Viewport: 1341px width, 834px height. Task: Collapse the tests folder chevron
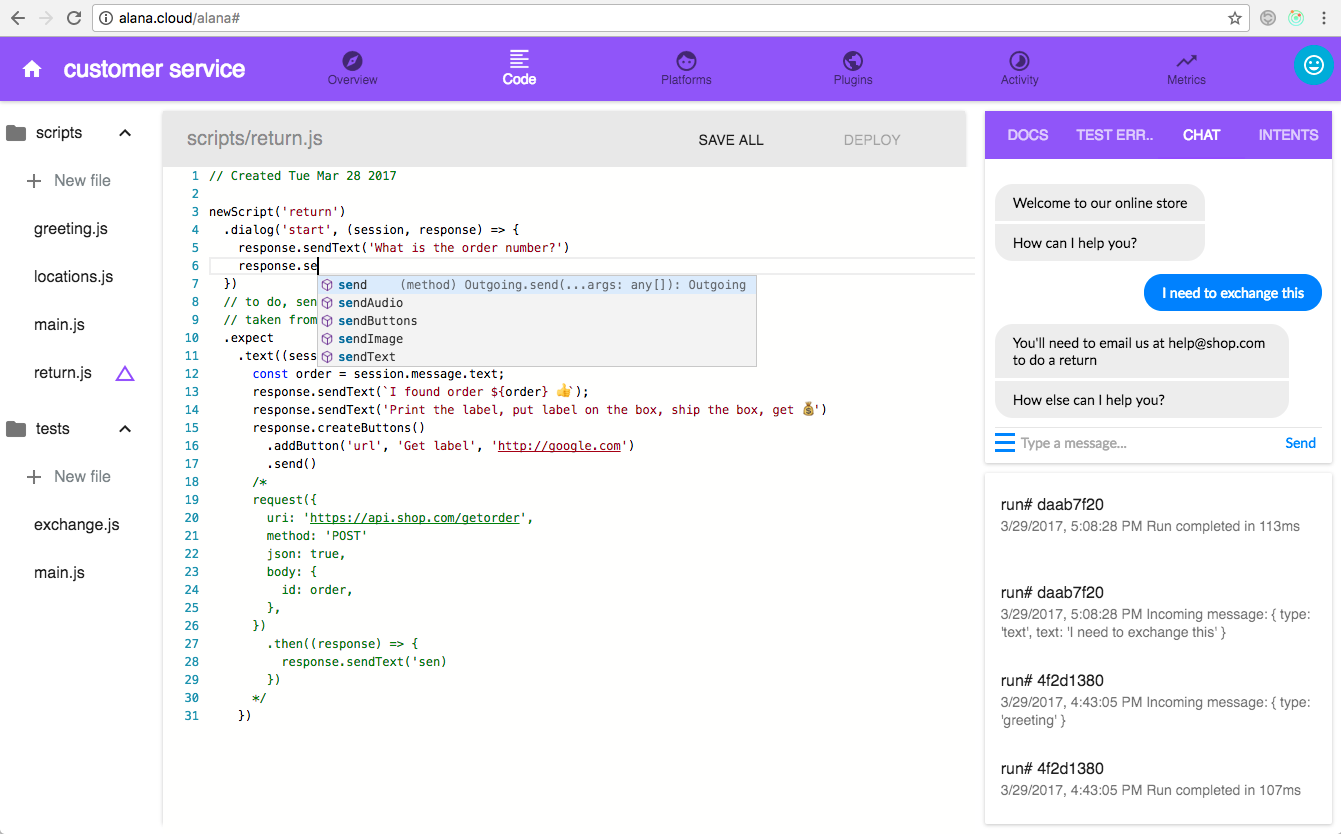125,429
